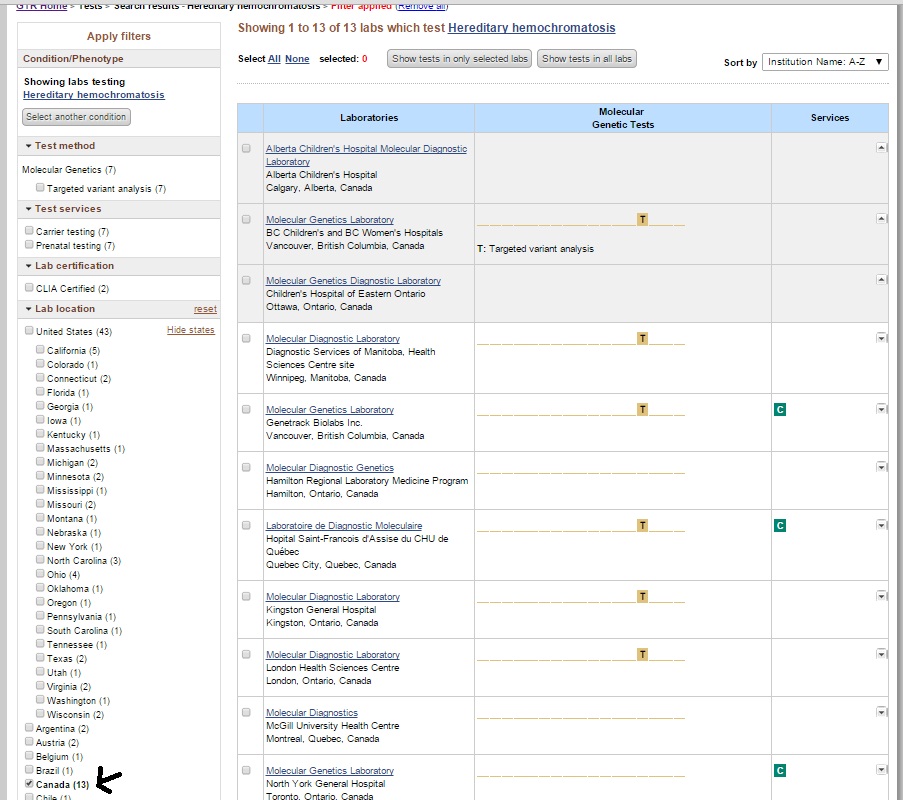Expand the McGill University Health Centre row
The height and width of the screenshot is (800, 903).
pos(881,712)
